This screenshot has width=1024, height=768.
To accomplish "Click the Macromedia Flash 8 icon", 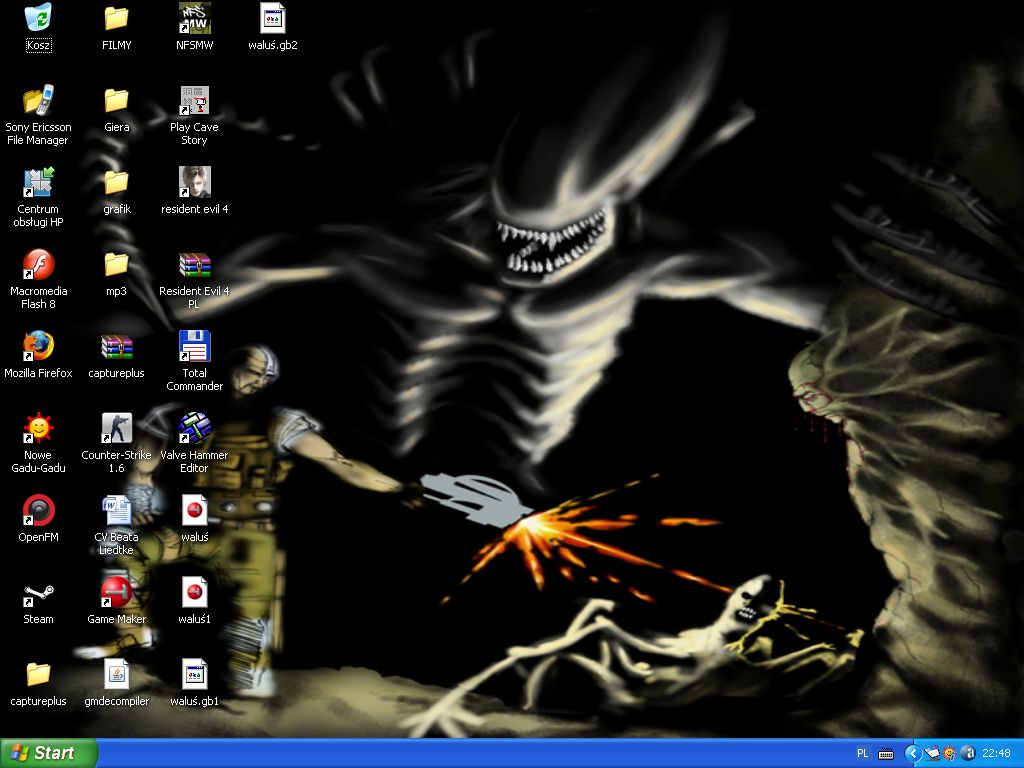I will pyautogui.click(x=38, y=264).
